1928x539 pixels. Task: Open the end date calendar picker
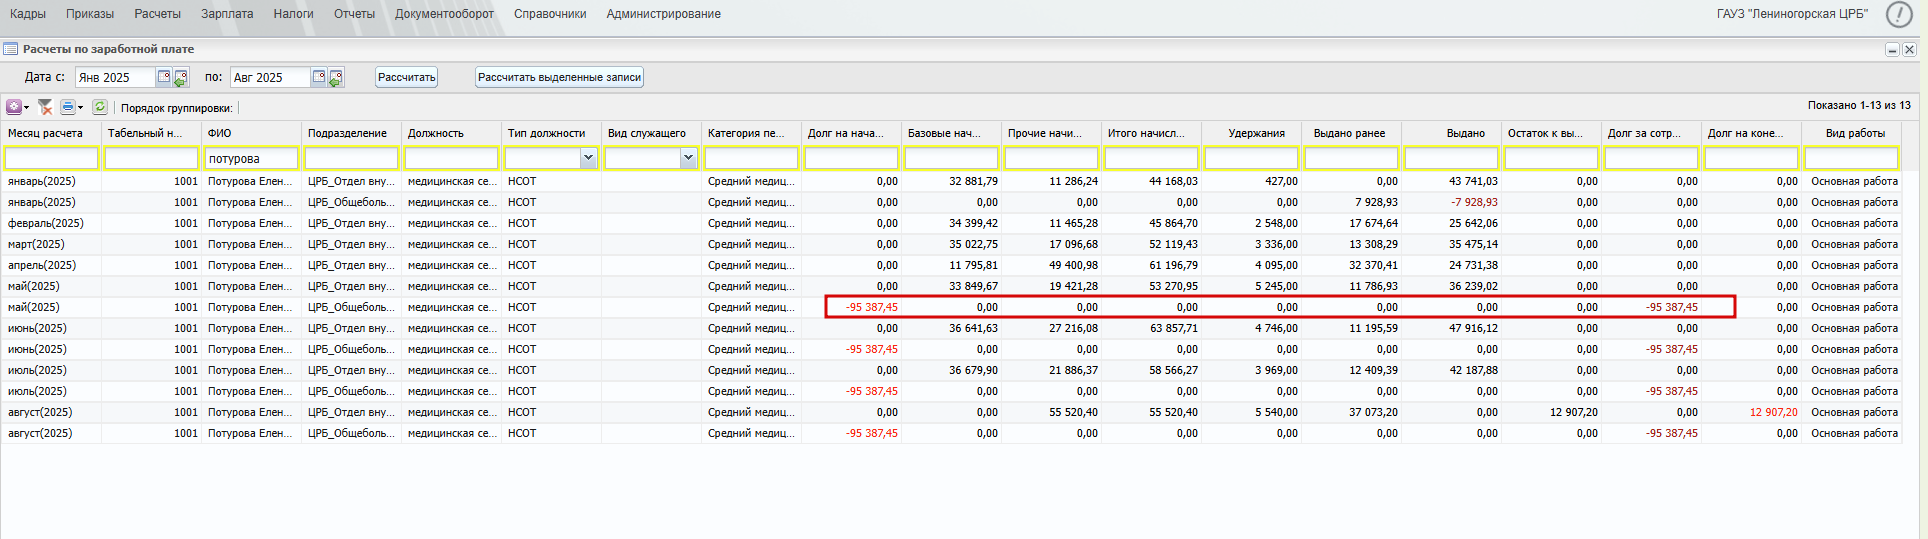319,77
